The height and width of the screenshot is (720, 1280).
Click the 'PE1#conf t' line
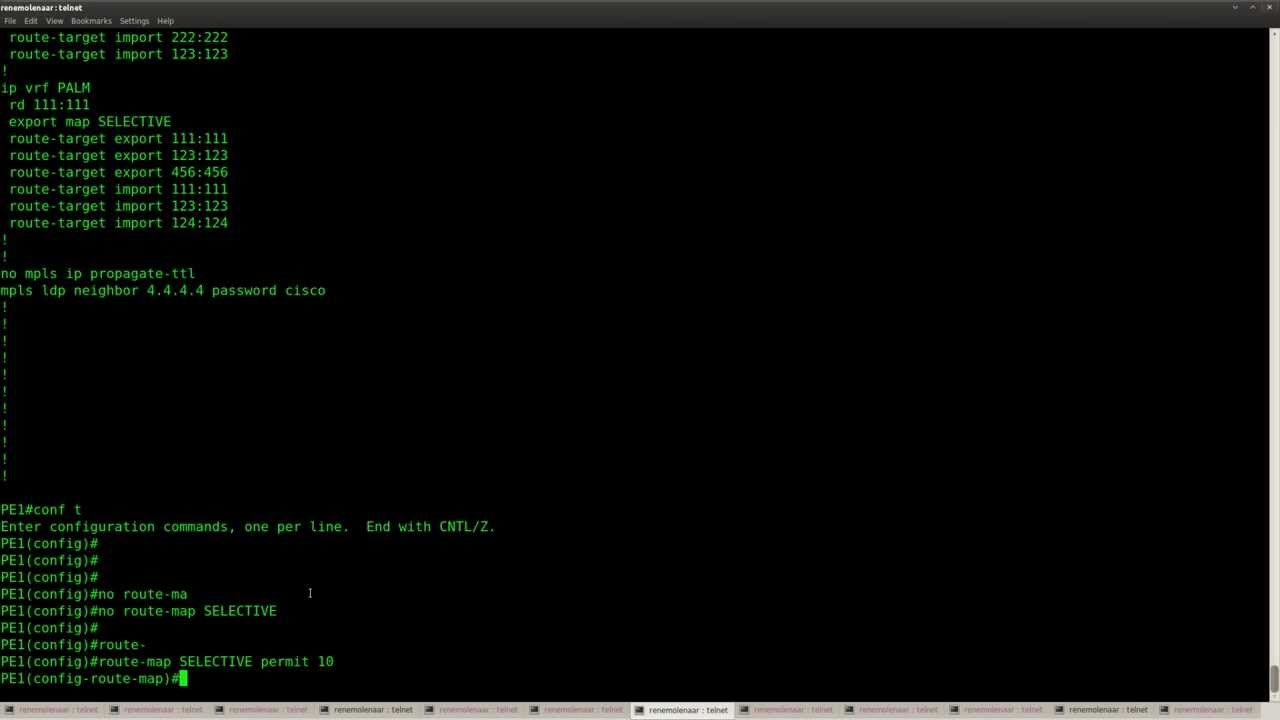coord(41,510)
